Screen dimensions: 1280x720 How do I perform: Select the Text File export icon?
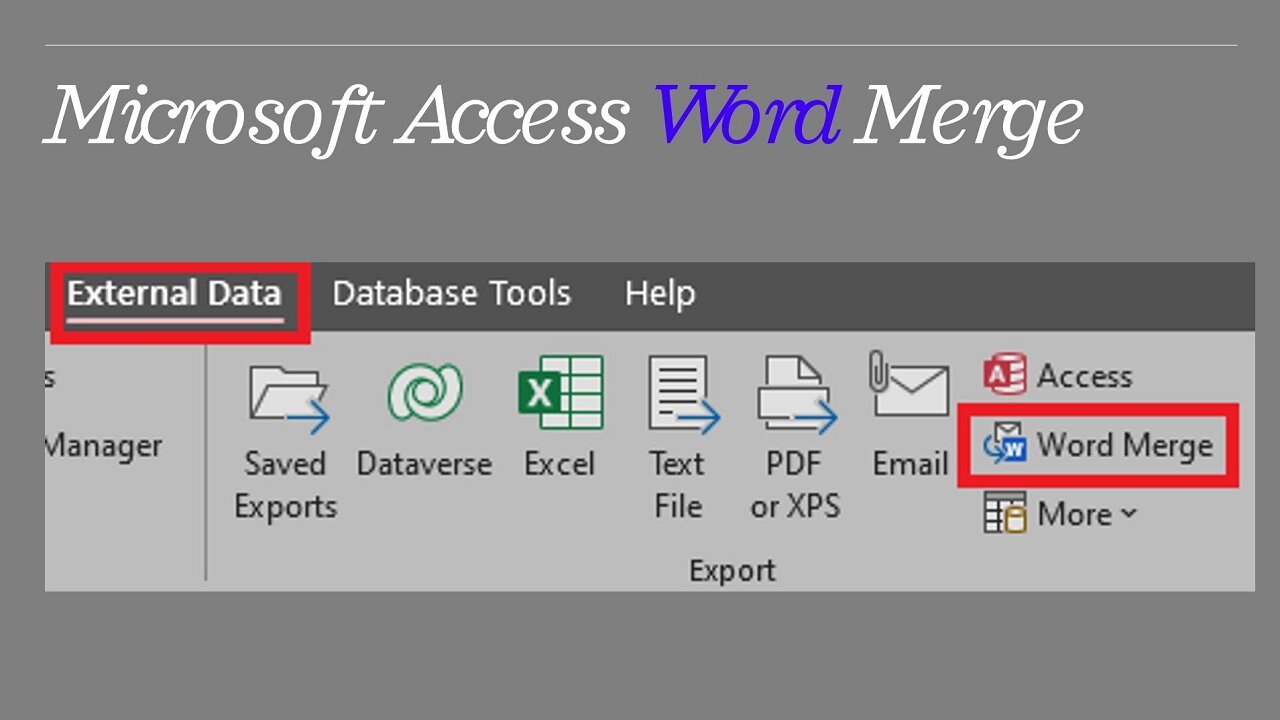(x=683, y=395)
